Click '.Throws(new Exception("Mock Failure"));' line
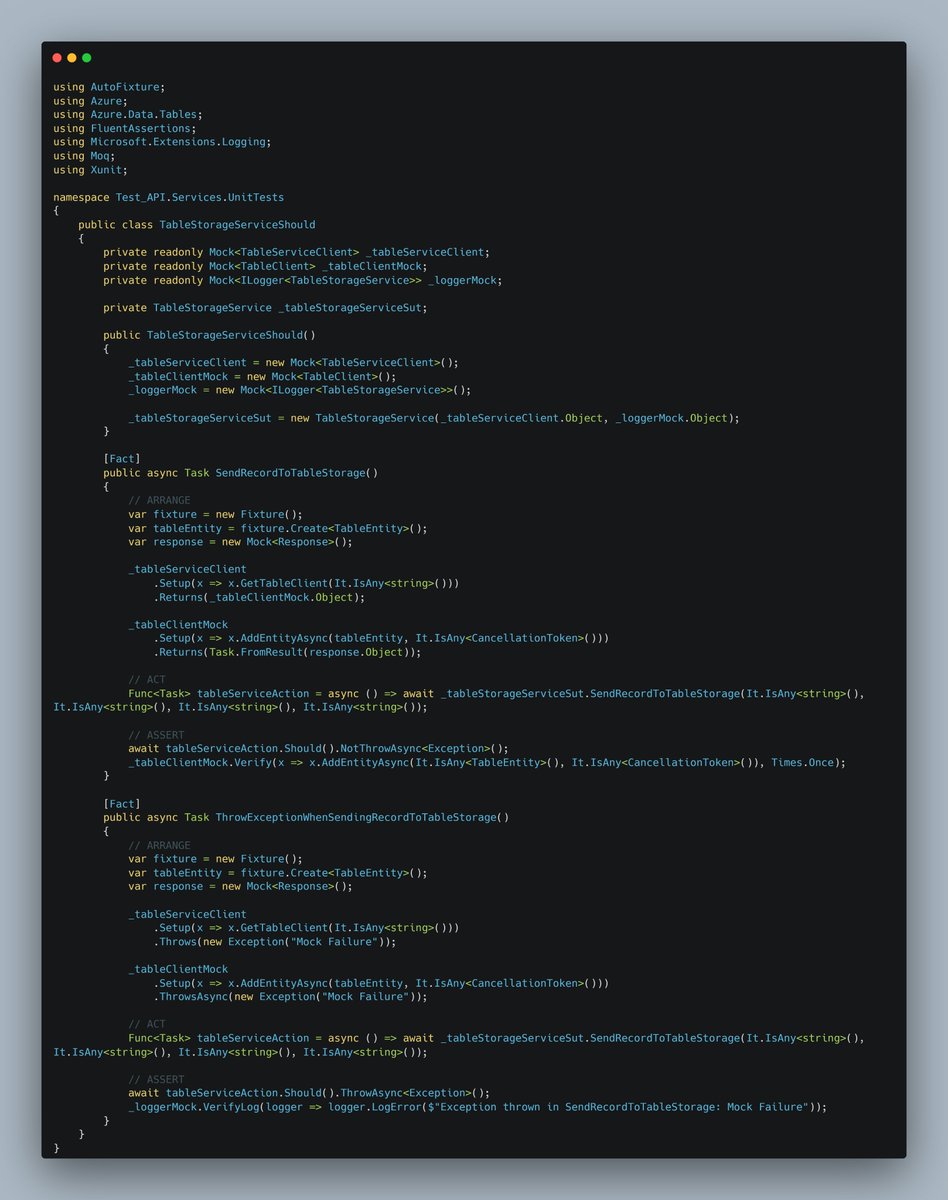948x1200 pixels. tap(275, 941)
